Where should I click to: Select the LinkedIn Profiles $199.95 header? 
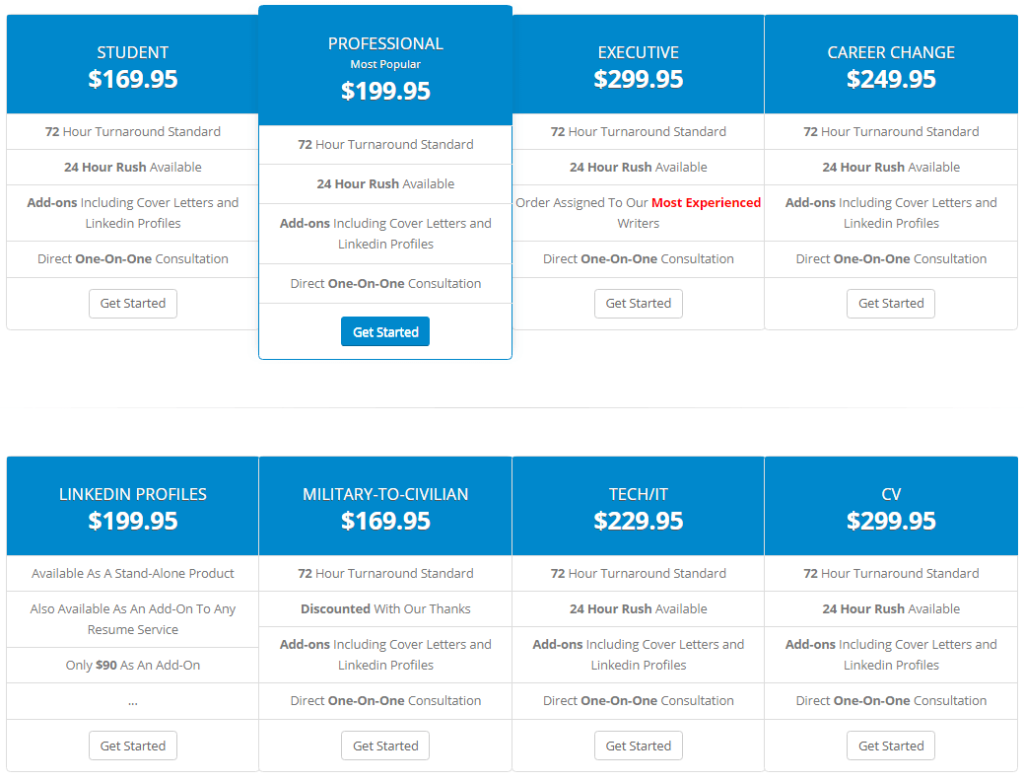(x=133, y=506)
